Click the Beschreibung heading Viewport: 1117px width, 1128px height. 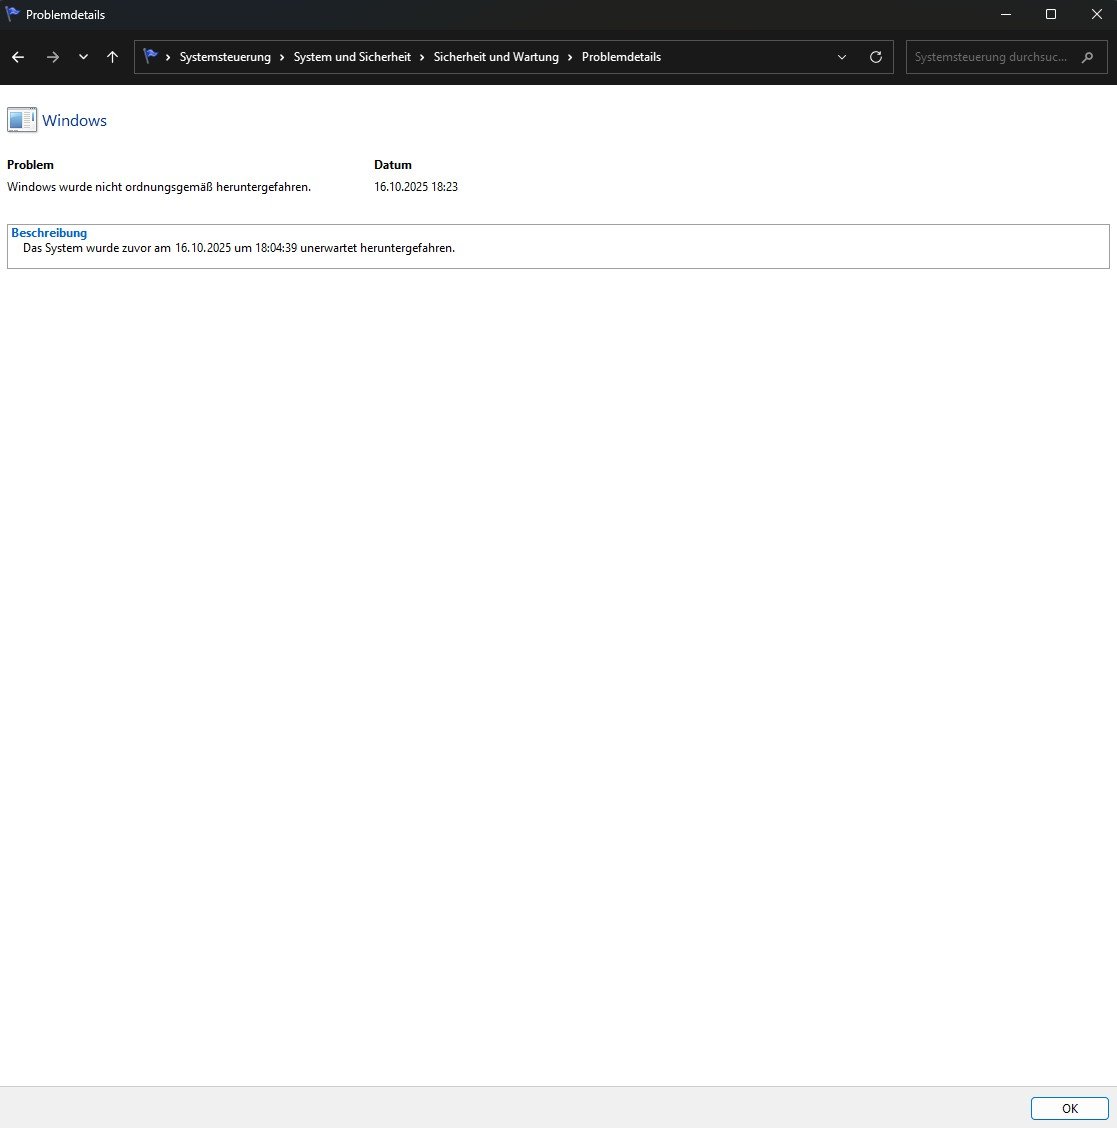[49, 233]
